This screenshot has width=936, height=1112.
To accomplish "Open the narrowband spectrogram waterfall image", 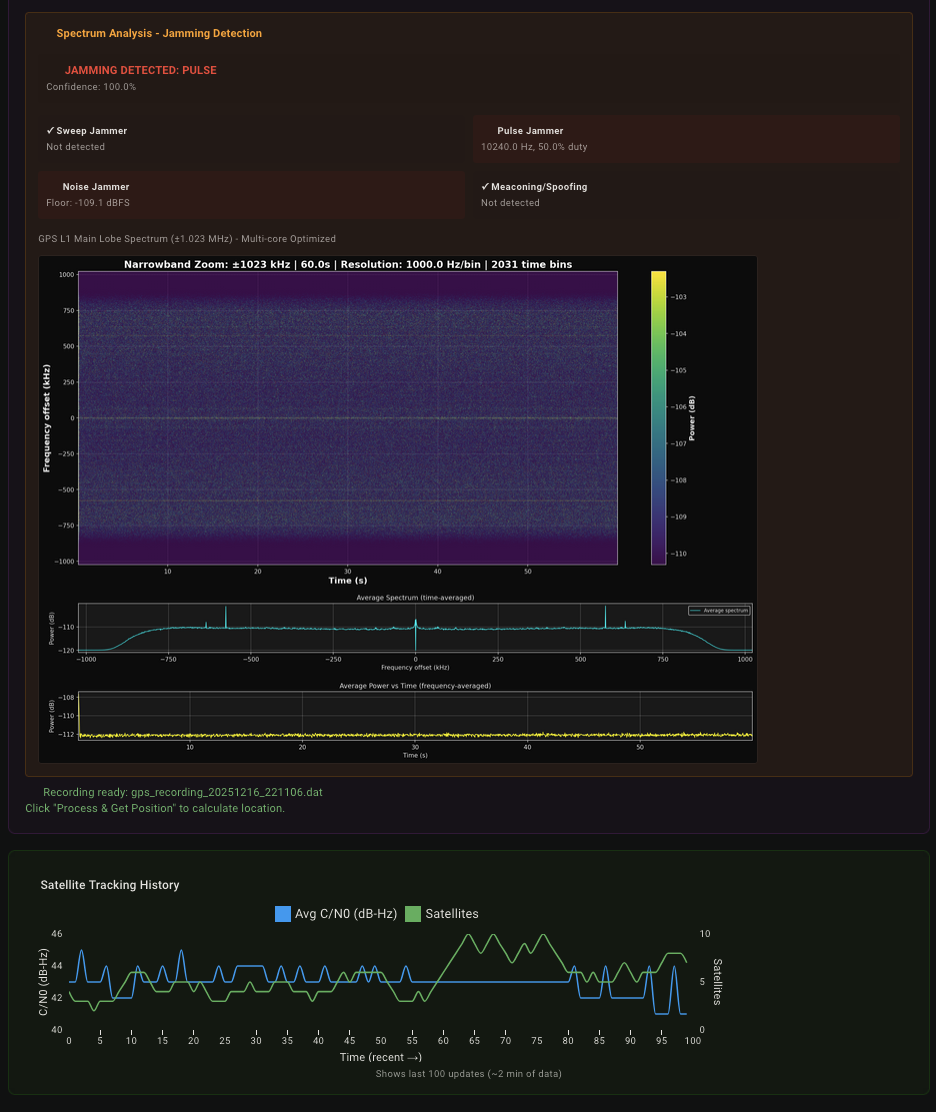I will coord(347,418).
